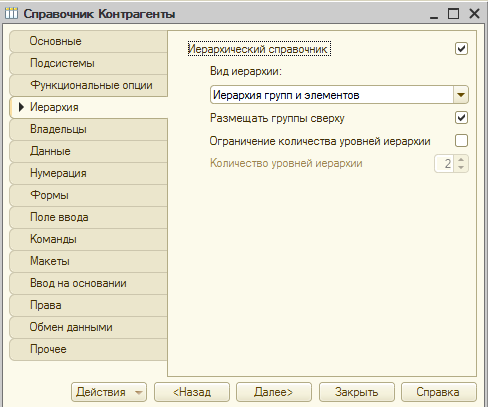Select the Иерархия tab

click(x=88, y=107)
